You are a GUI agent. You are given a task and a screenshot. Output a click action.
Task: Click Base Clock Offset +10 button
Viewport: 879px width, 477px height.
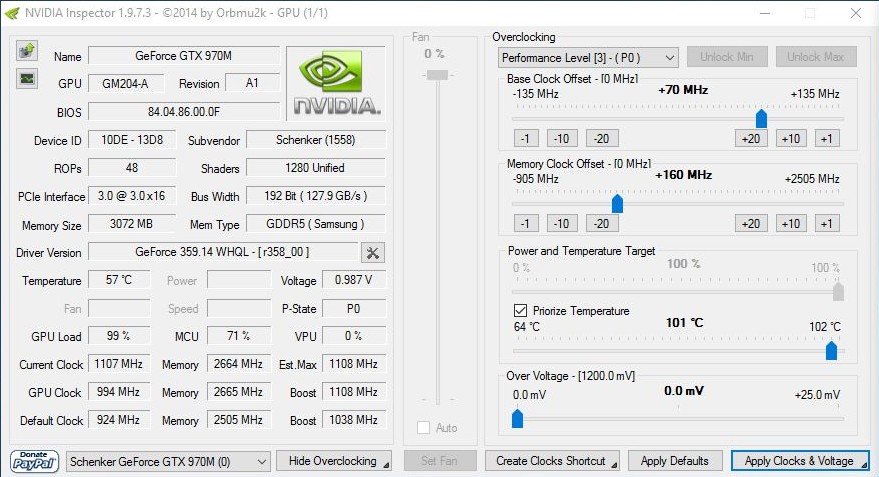click(x=791, y=138)
